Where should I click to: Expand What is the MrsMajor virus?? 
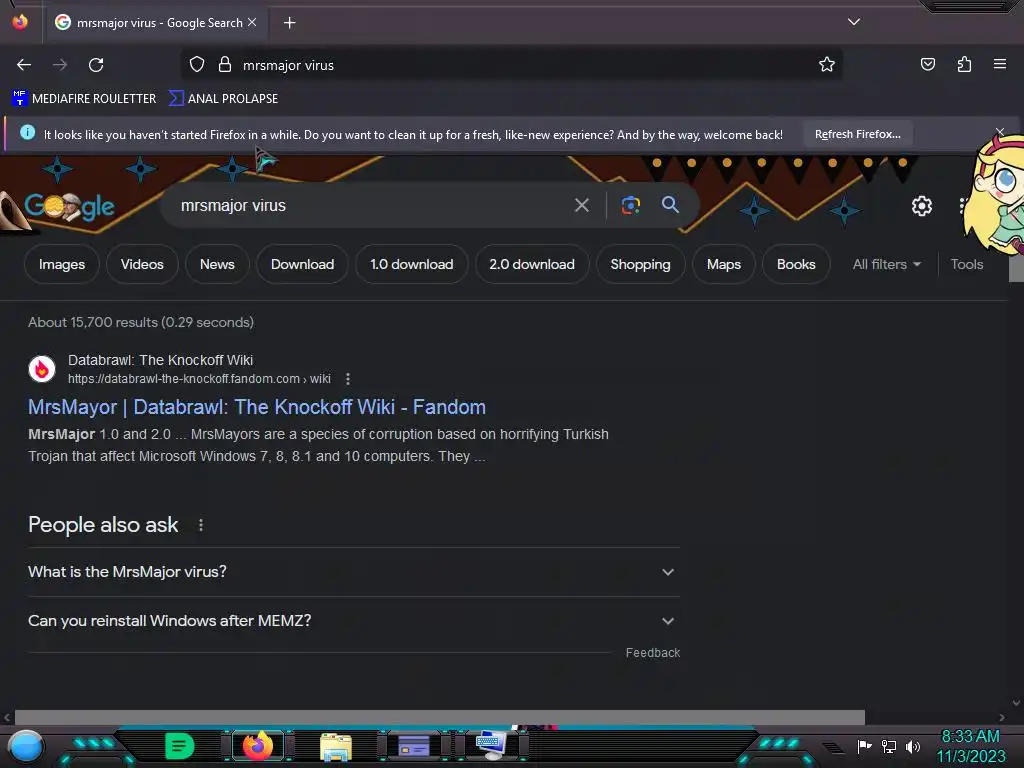click(x=353, y=572)
